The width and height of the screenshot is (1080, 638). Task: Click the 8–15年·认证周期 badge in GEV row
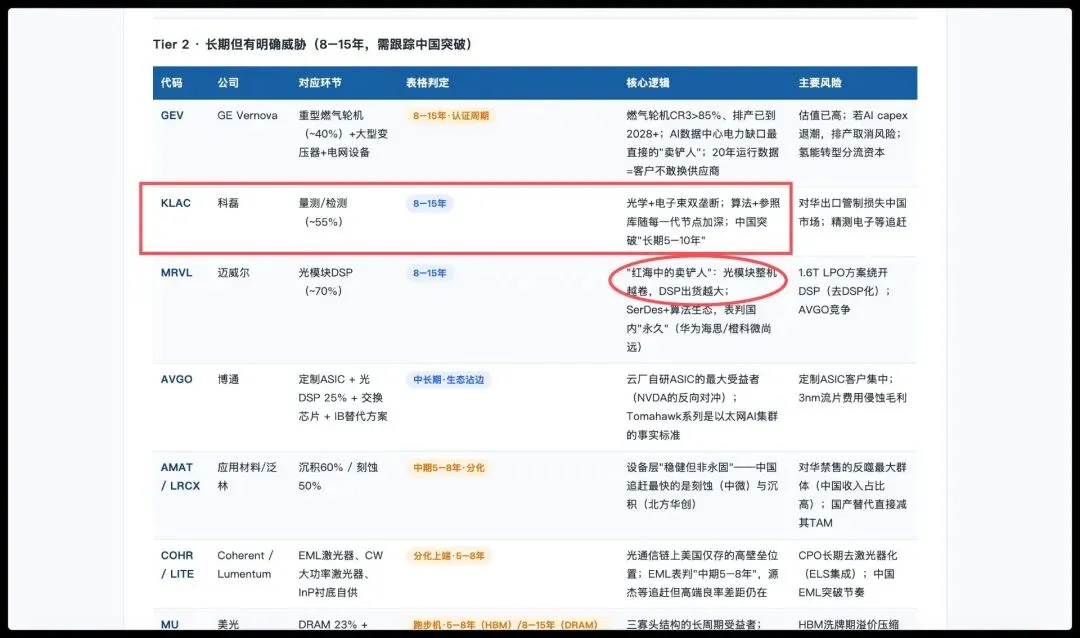point(450,116)
